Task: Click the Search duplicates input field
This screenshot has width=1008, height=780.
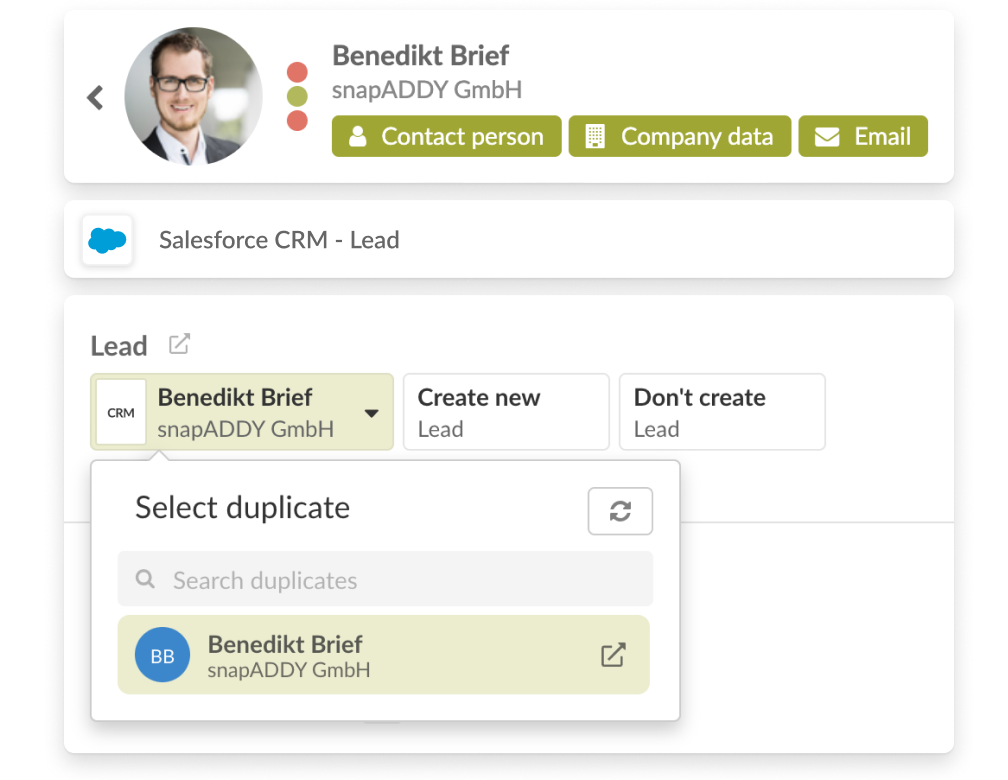Action: [x=385, y=579]
